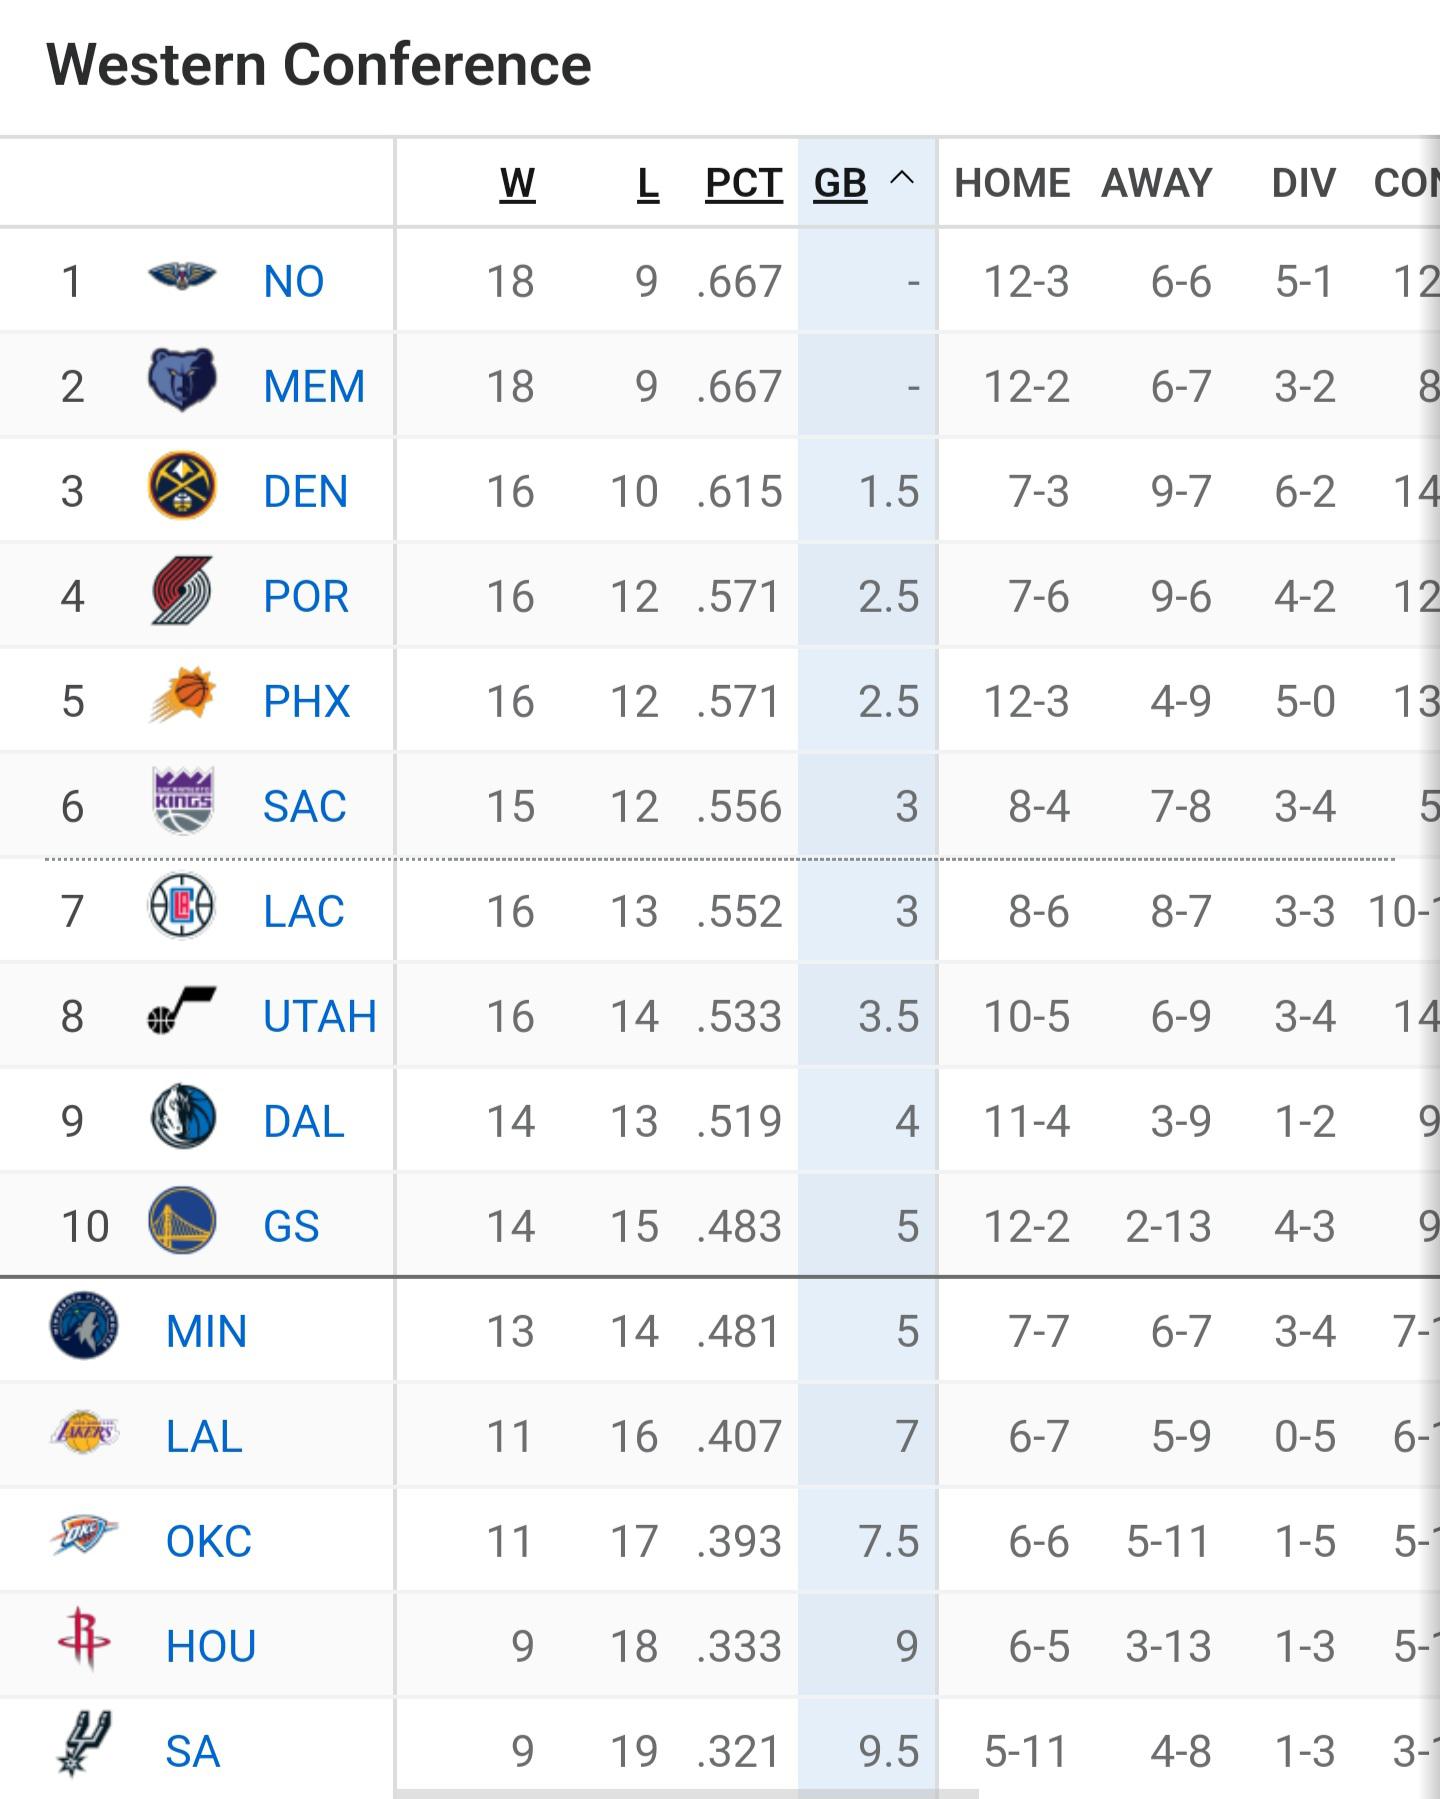Click the horizontal scrollbar below the table
Image resolution: width=1440 pixels, height=1799 pixels.
click(686, 1793)
